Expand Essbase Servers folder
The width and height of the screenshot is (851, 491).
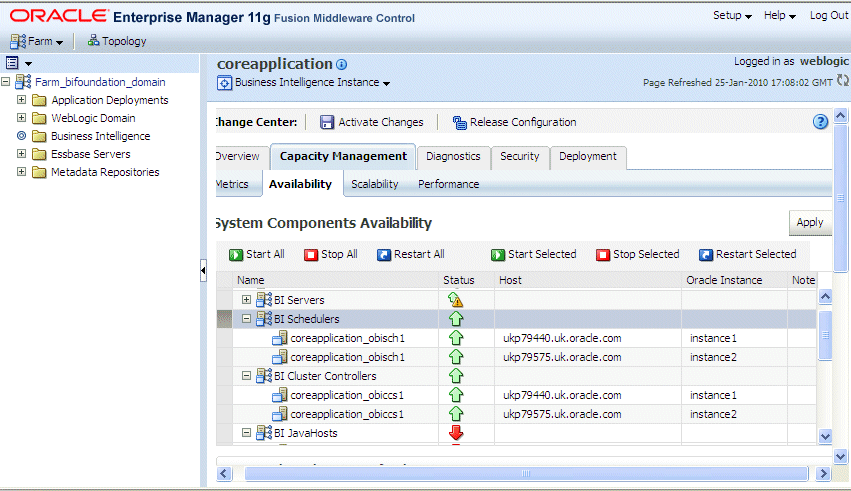click(21, 154)
